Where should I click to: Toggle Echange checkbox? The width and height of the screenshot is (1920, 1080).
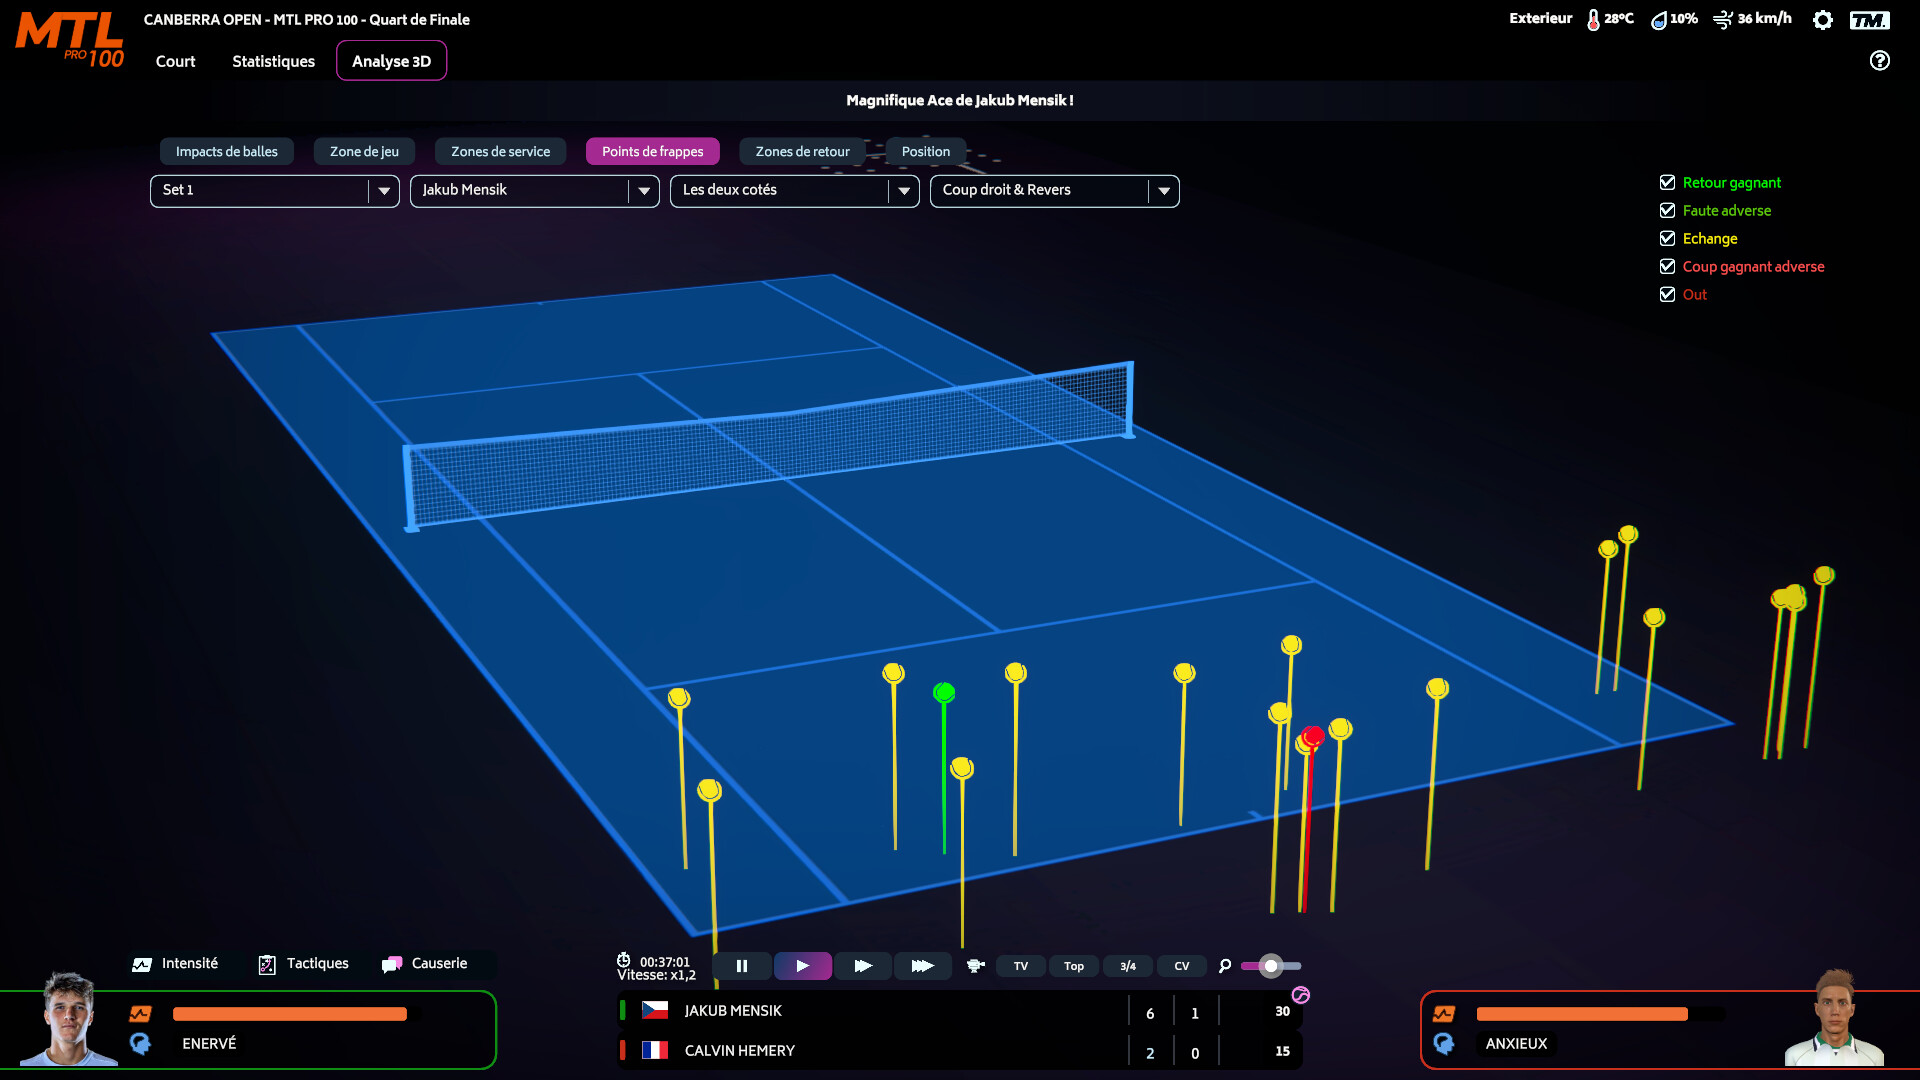click(1667, 238)
